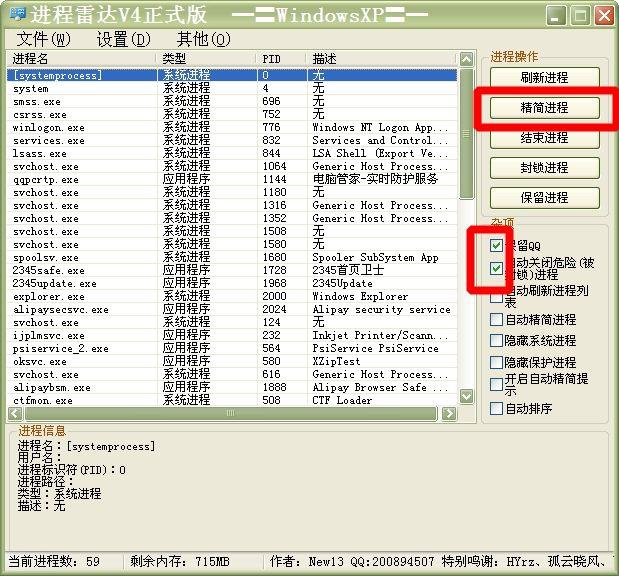Select the alipaybsm.exe row
619x576 pixels.
[232, 387]
